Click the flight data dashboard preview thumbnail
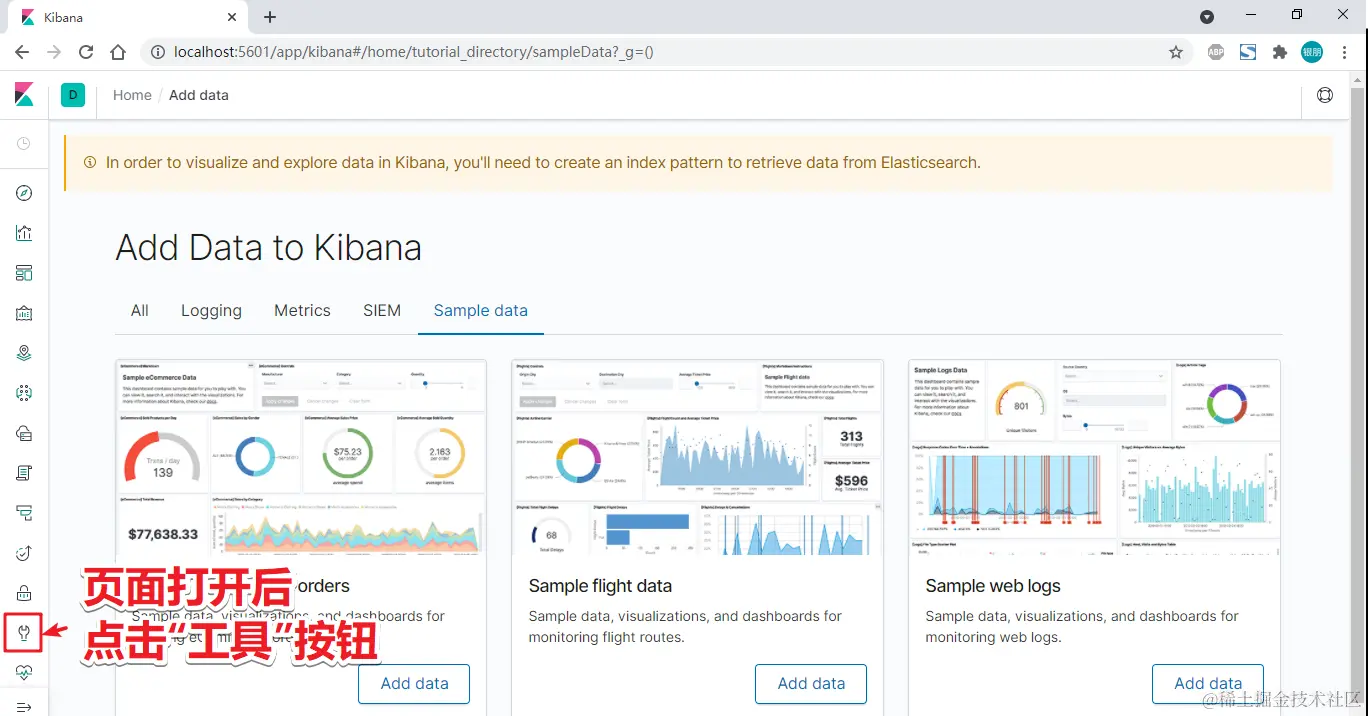Image resolution: width=1368 pixels, height=716 pixels. 698,458
